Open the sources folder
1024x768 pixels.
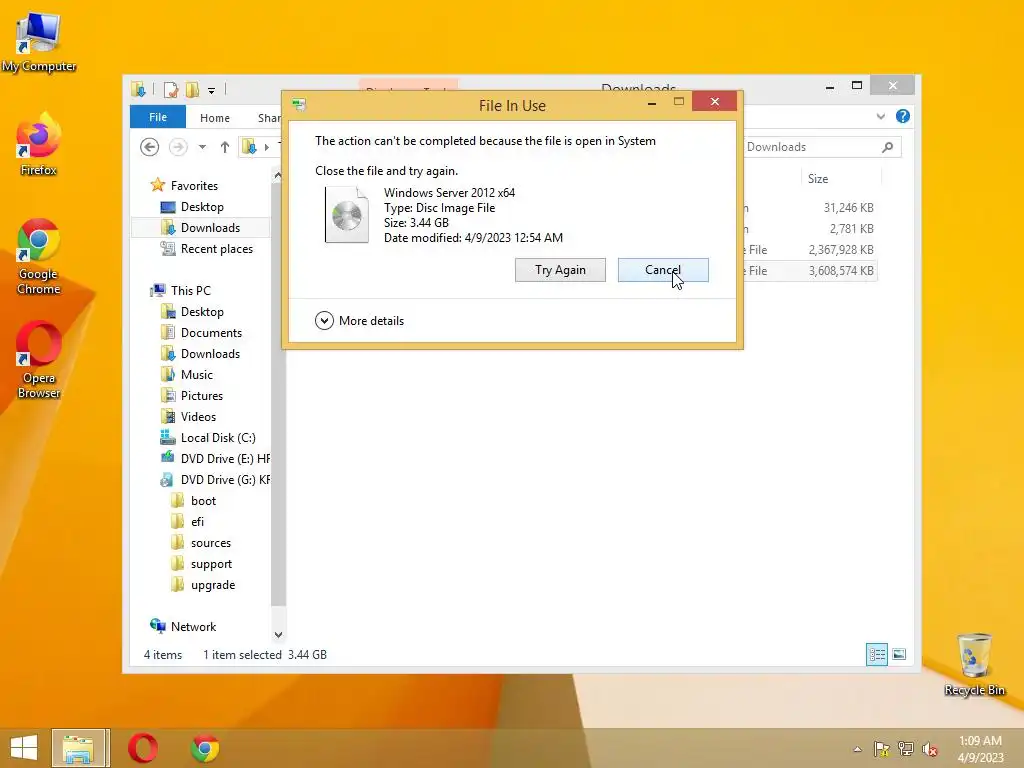tap(201, 543)
